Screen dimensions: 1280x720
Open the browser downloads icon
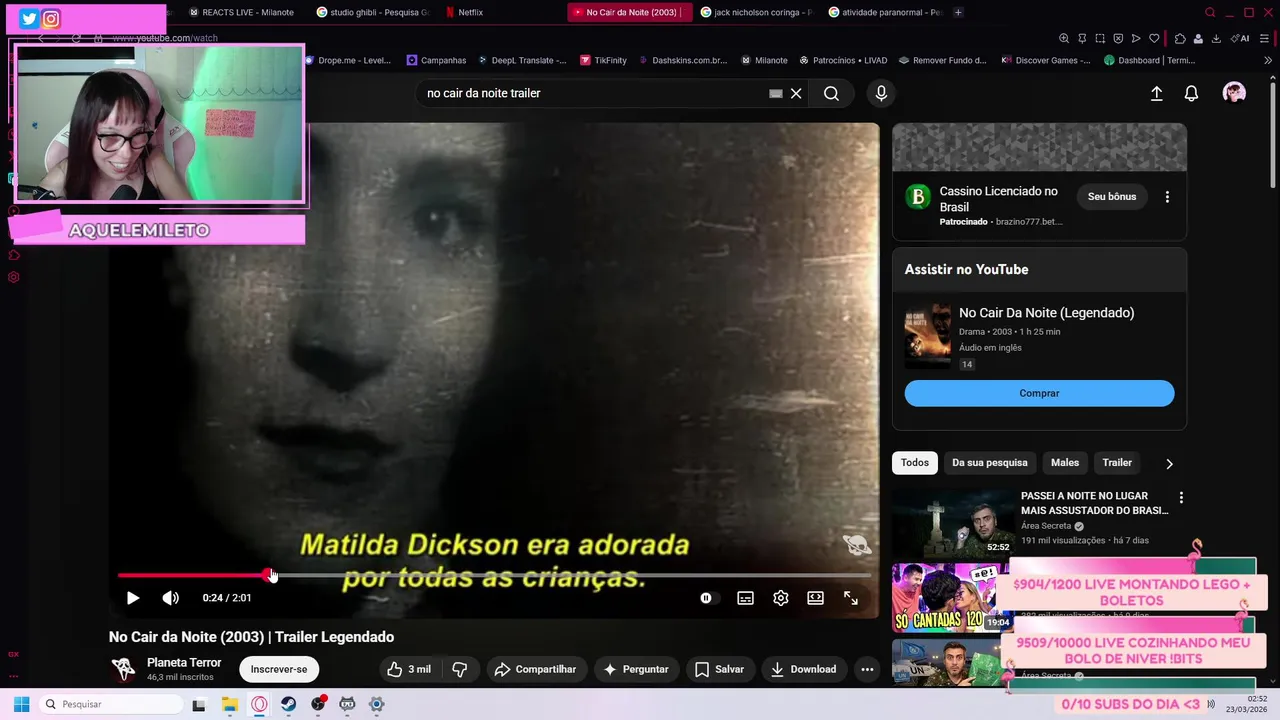pyautogui.click(x=1216, y=38)
